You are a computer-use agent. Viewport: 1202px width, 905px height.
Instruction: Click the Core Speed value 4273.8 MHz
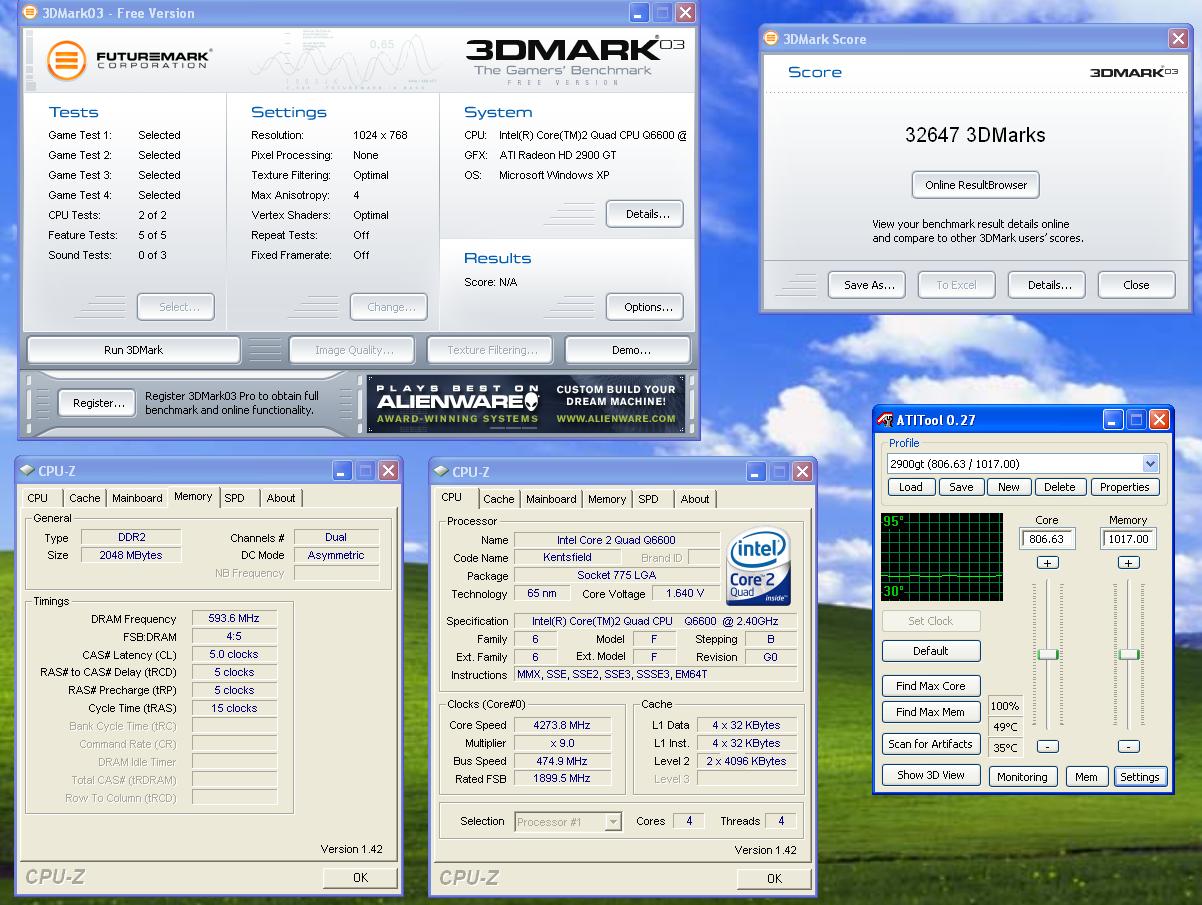point(561,725)
